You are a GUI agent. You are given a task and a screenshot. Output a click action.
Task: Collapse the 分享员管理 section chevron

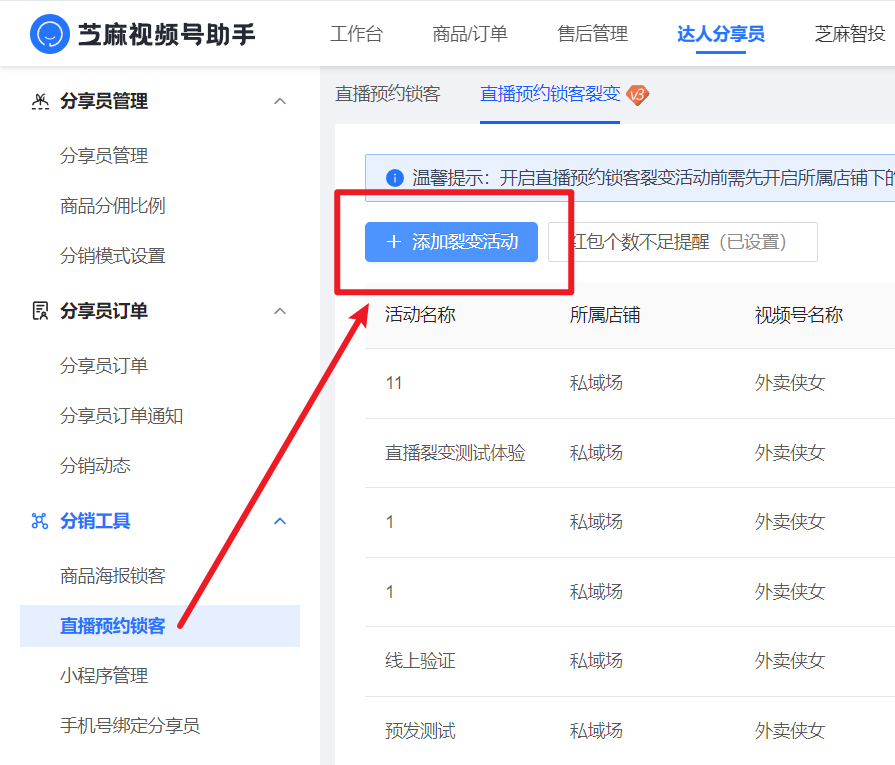click(280, 101)
